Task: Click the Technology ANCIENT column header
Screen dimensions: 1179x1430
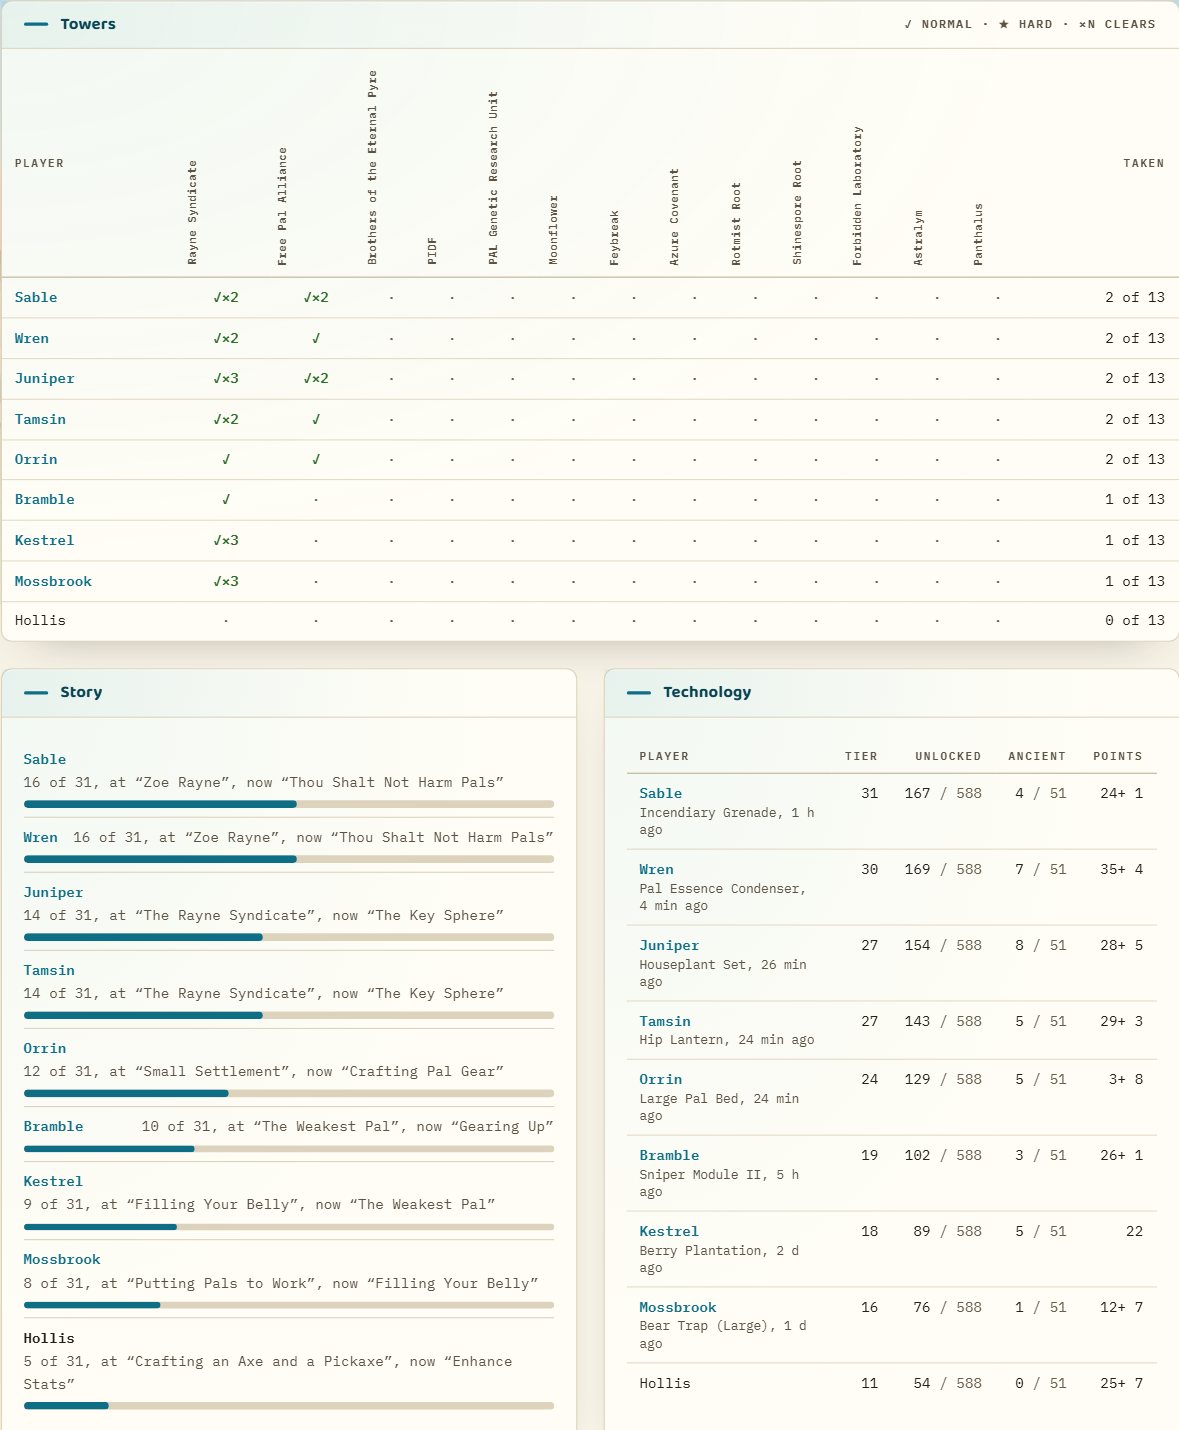Action: (x=1037, y=757)
